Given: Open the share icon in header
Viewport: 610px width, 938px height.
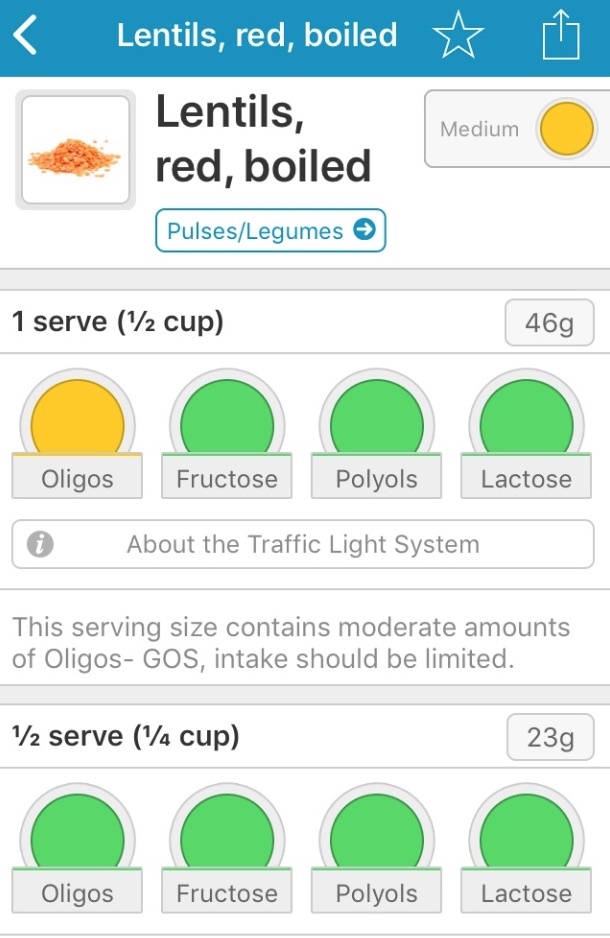Looking at the screenshot, I should (561, 34).
